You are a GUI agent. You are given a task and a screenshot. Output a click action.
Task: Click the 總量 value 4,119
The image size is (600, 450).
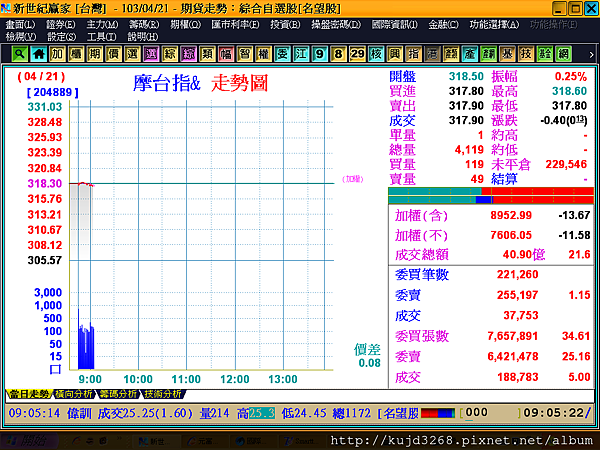pyautogui.click(x=469, y=150)
